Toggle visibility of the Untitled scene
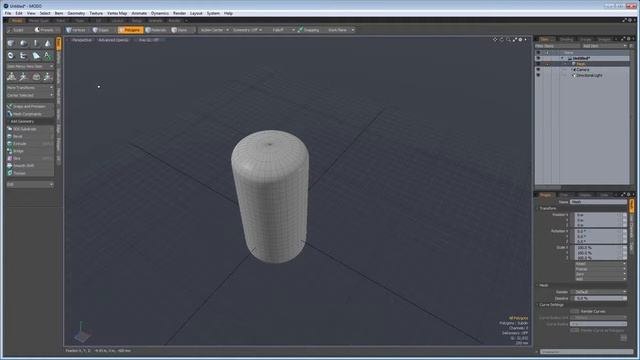 pyautogui.click(x=538, y=58)
